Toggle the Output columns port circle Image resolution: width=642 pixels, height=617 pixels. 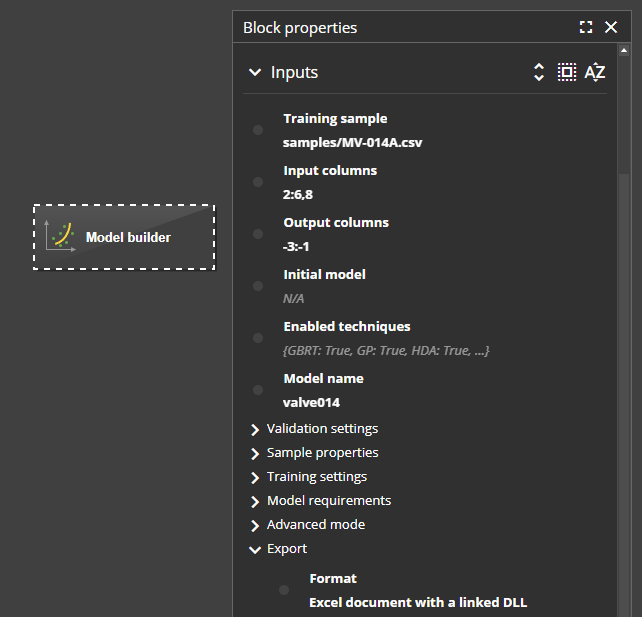click(258, 234)
